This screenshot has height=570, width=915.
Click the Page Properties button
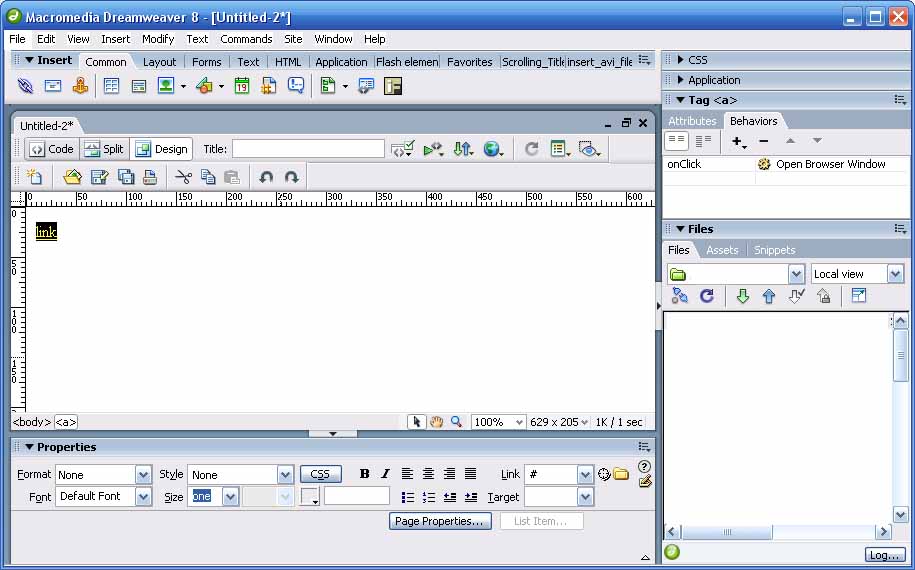point(439,521)
